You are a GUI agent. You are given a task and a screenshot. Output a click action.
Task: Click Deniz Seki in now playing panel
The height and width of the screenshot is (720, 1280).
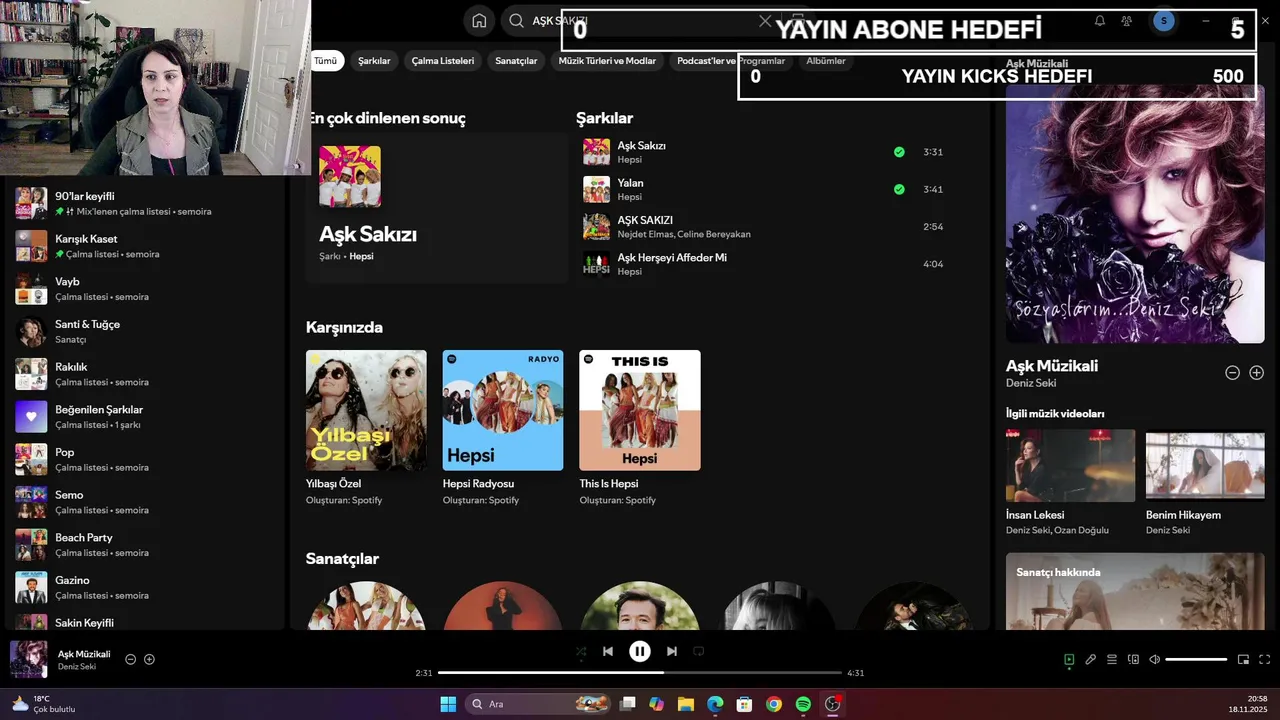(1031, 383)
